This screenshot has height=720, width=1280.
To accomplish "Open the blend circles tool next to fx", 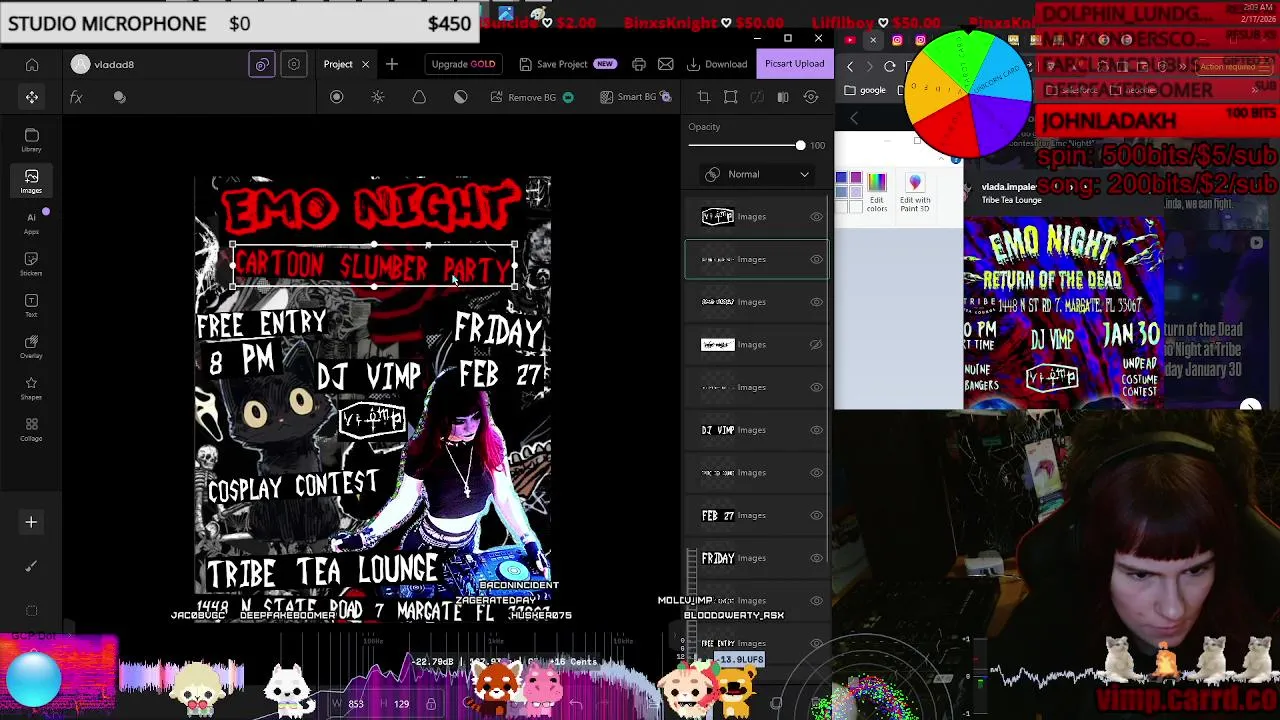I will (x=119, y=97).
